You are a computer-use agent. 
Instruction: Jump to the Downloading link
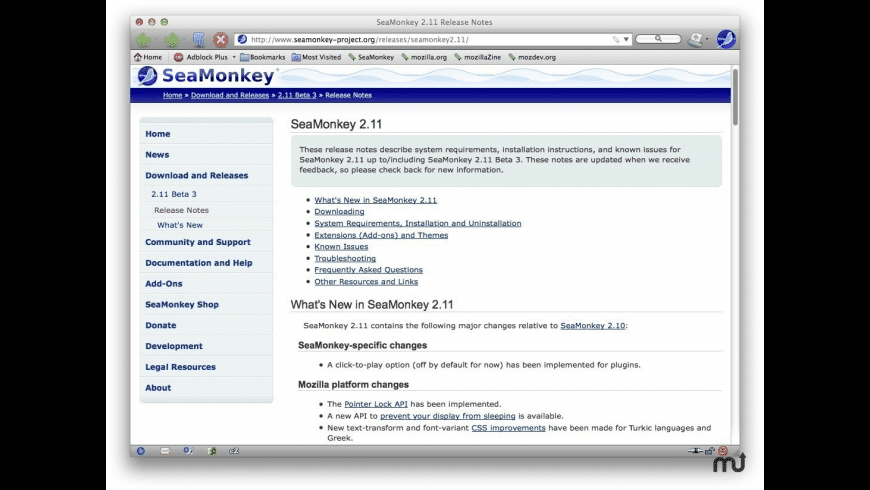[340, 211]
